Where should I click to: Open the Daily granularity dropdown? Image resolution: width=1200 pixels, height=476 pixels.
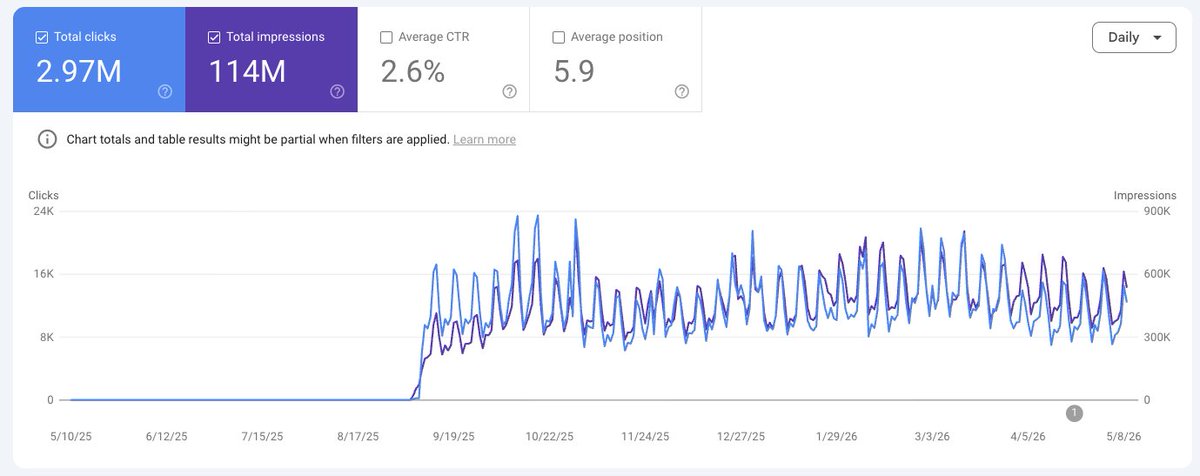[x=1134, y=37]
